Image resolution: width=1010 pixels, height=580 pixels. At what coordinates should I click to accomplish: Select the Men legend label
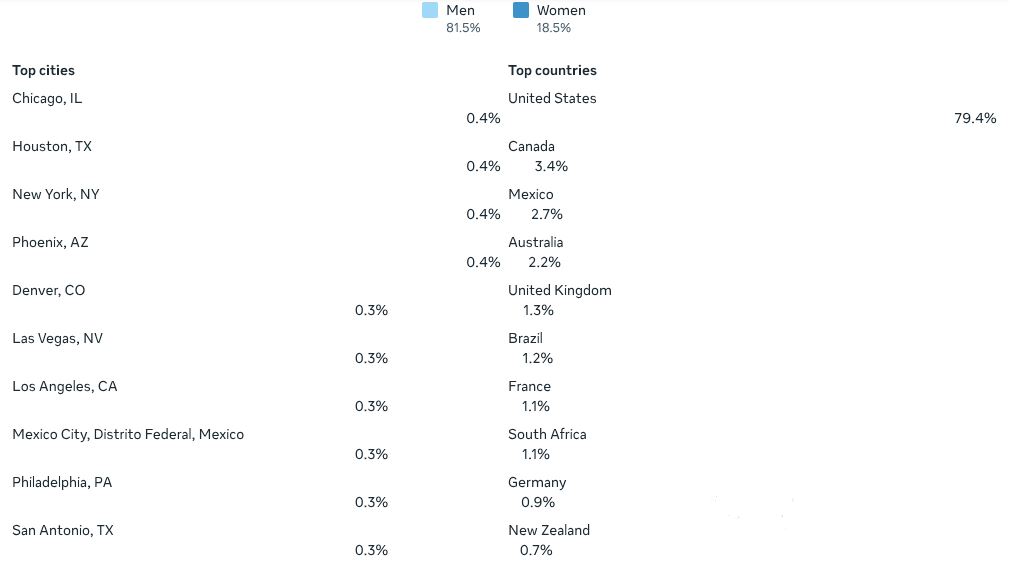460,10
